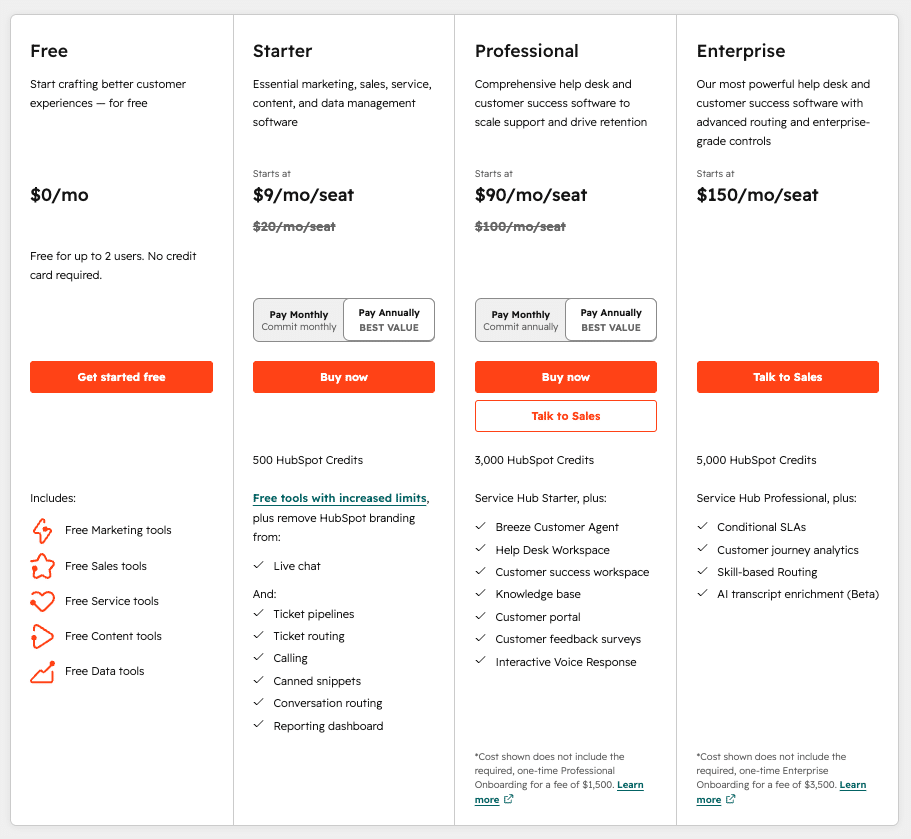Switch Starter billing to Pay Annually
This screenshot has width=911, height=839.
pyautogui.click(x=389, y=319)
